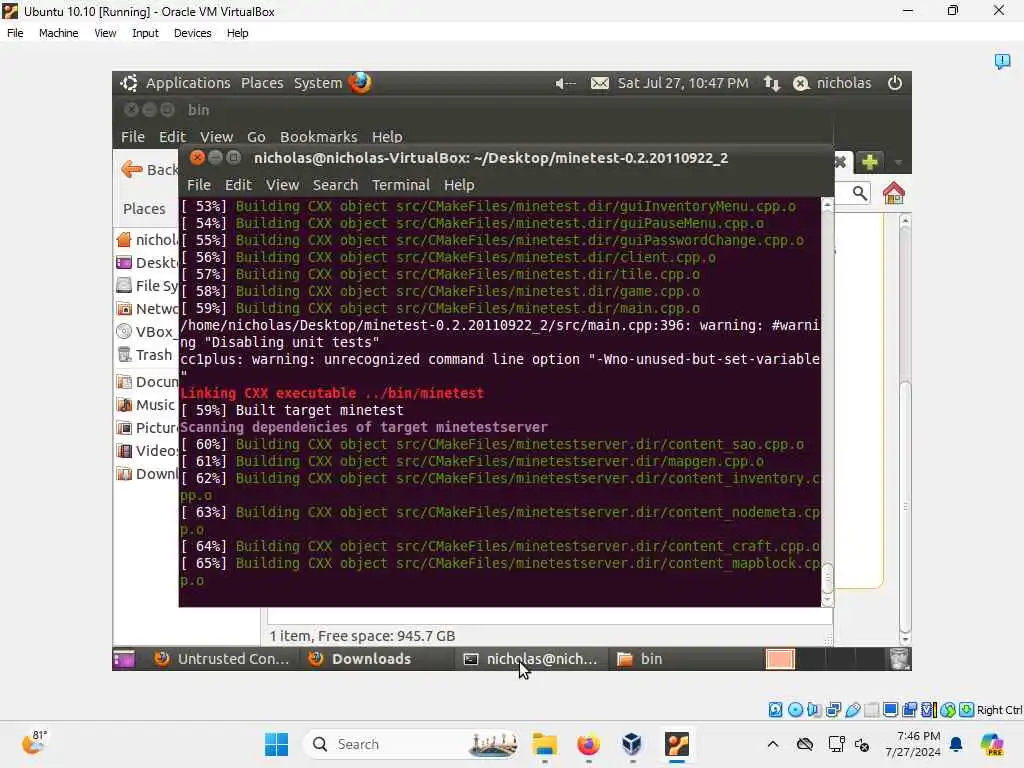Screen dimensions: 1024x768
Task: Click the terminal vertical scrollbar thumb
Action: coord(827,576)
